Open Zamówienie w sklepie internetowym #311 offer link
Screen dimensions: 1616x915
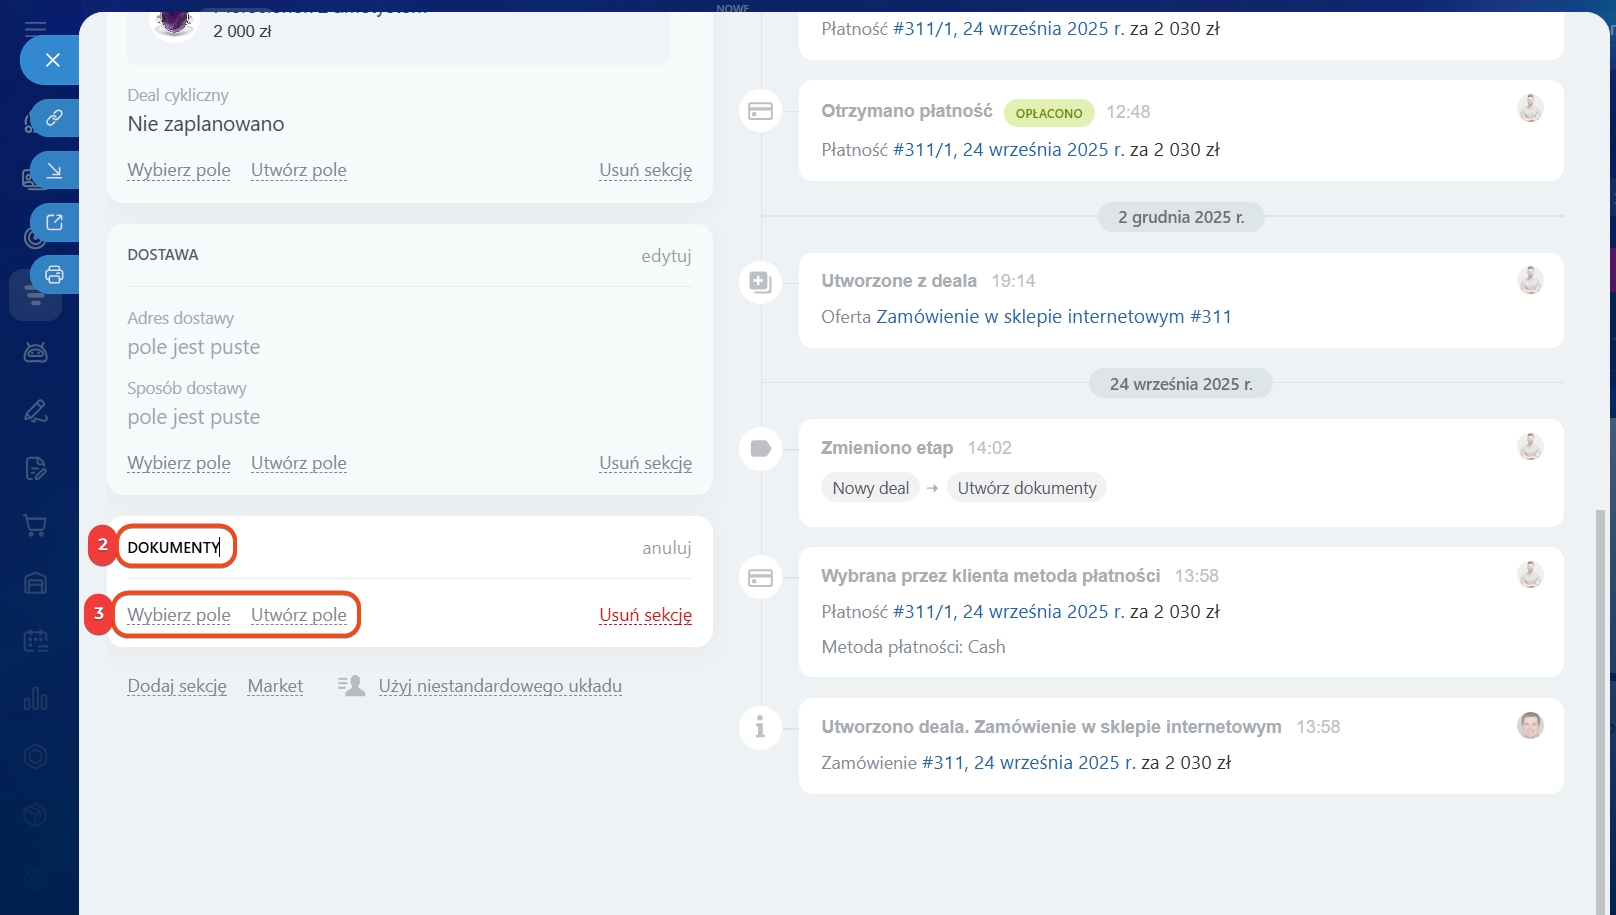click(1054, 317)
